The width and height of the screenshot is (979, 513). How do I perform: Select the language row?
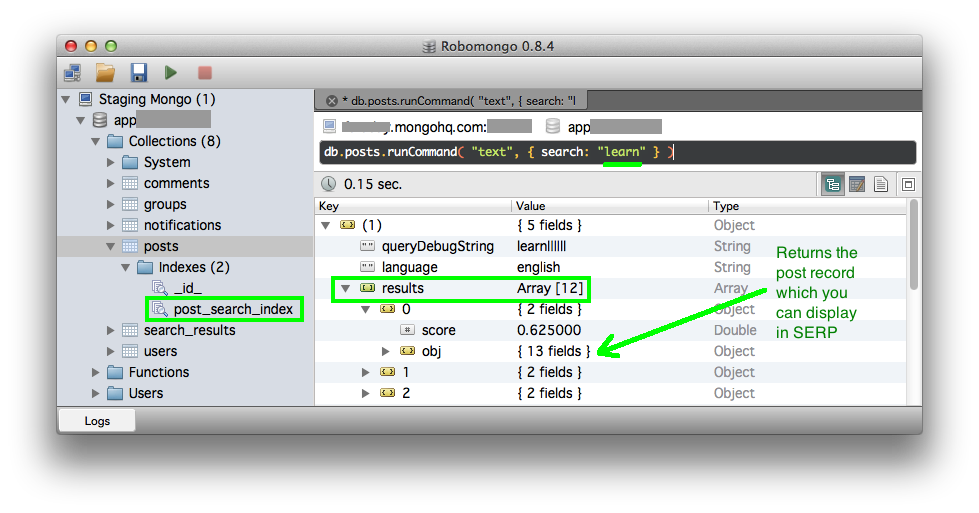pos(610,267)
